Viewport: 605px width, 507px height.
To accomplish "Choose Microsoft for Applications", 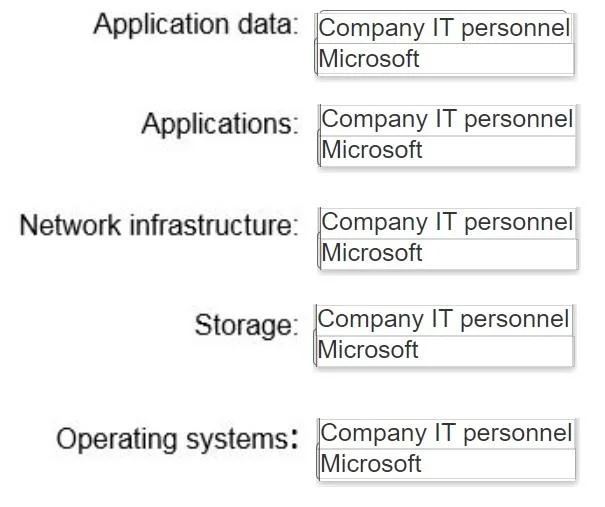I will (x=448, y=150).
